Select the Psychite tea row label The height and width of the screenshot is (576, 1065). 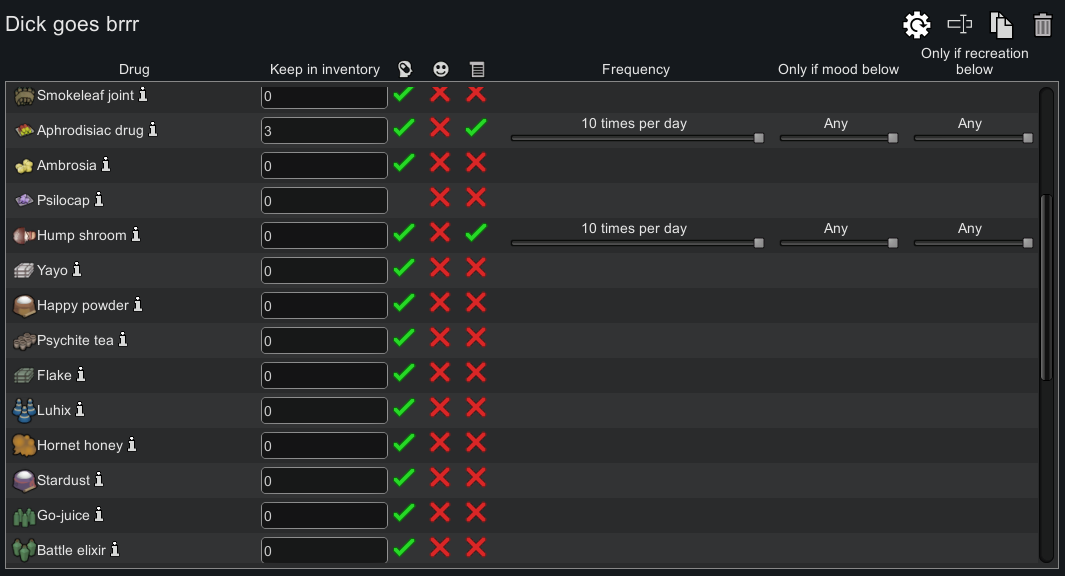[x=75, y=340]
